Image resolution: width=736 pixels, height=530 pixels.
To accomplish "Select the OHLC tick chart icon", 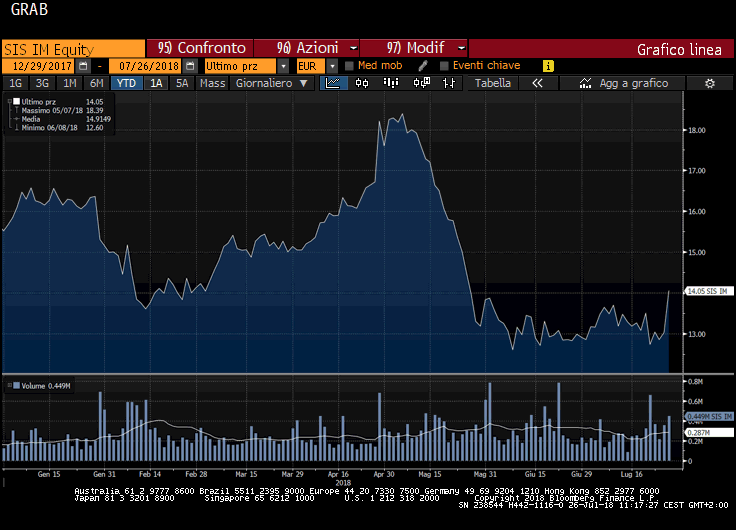I will [449, 83].
